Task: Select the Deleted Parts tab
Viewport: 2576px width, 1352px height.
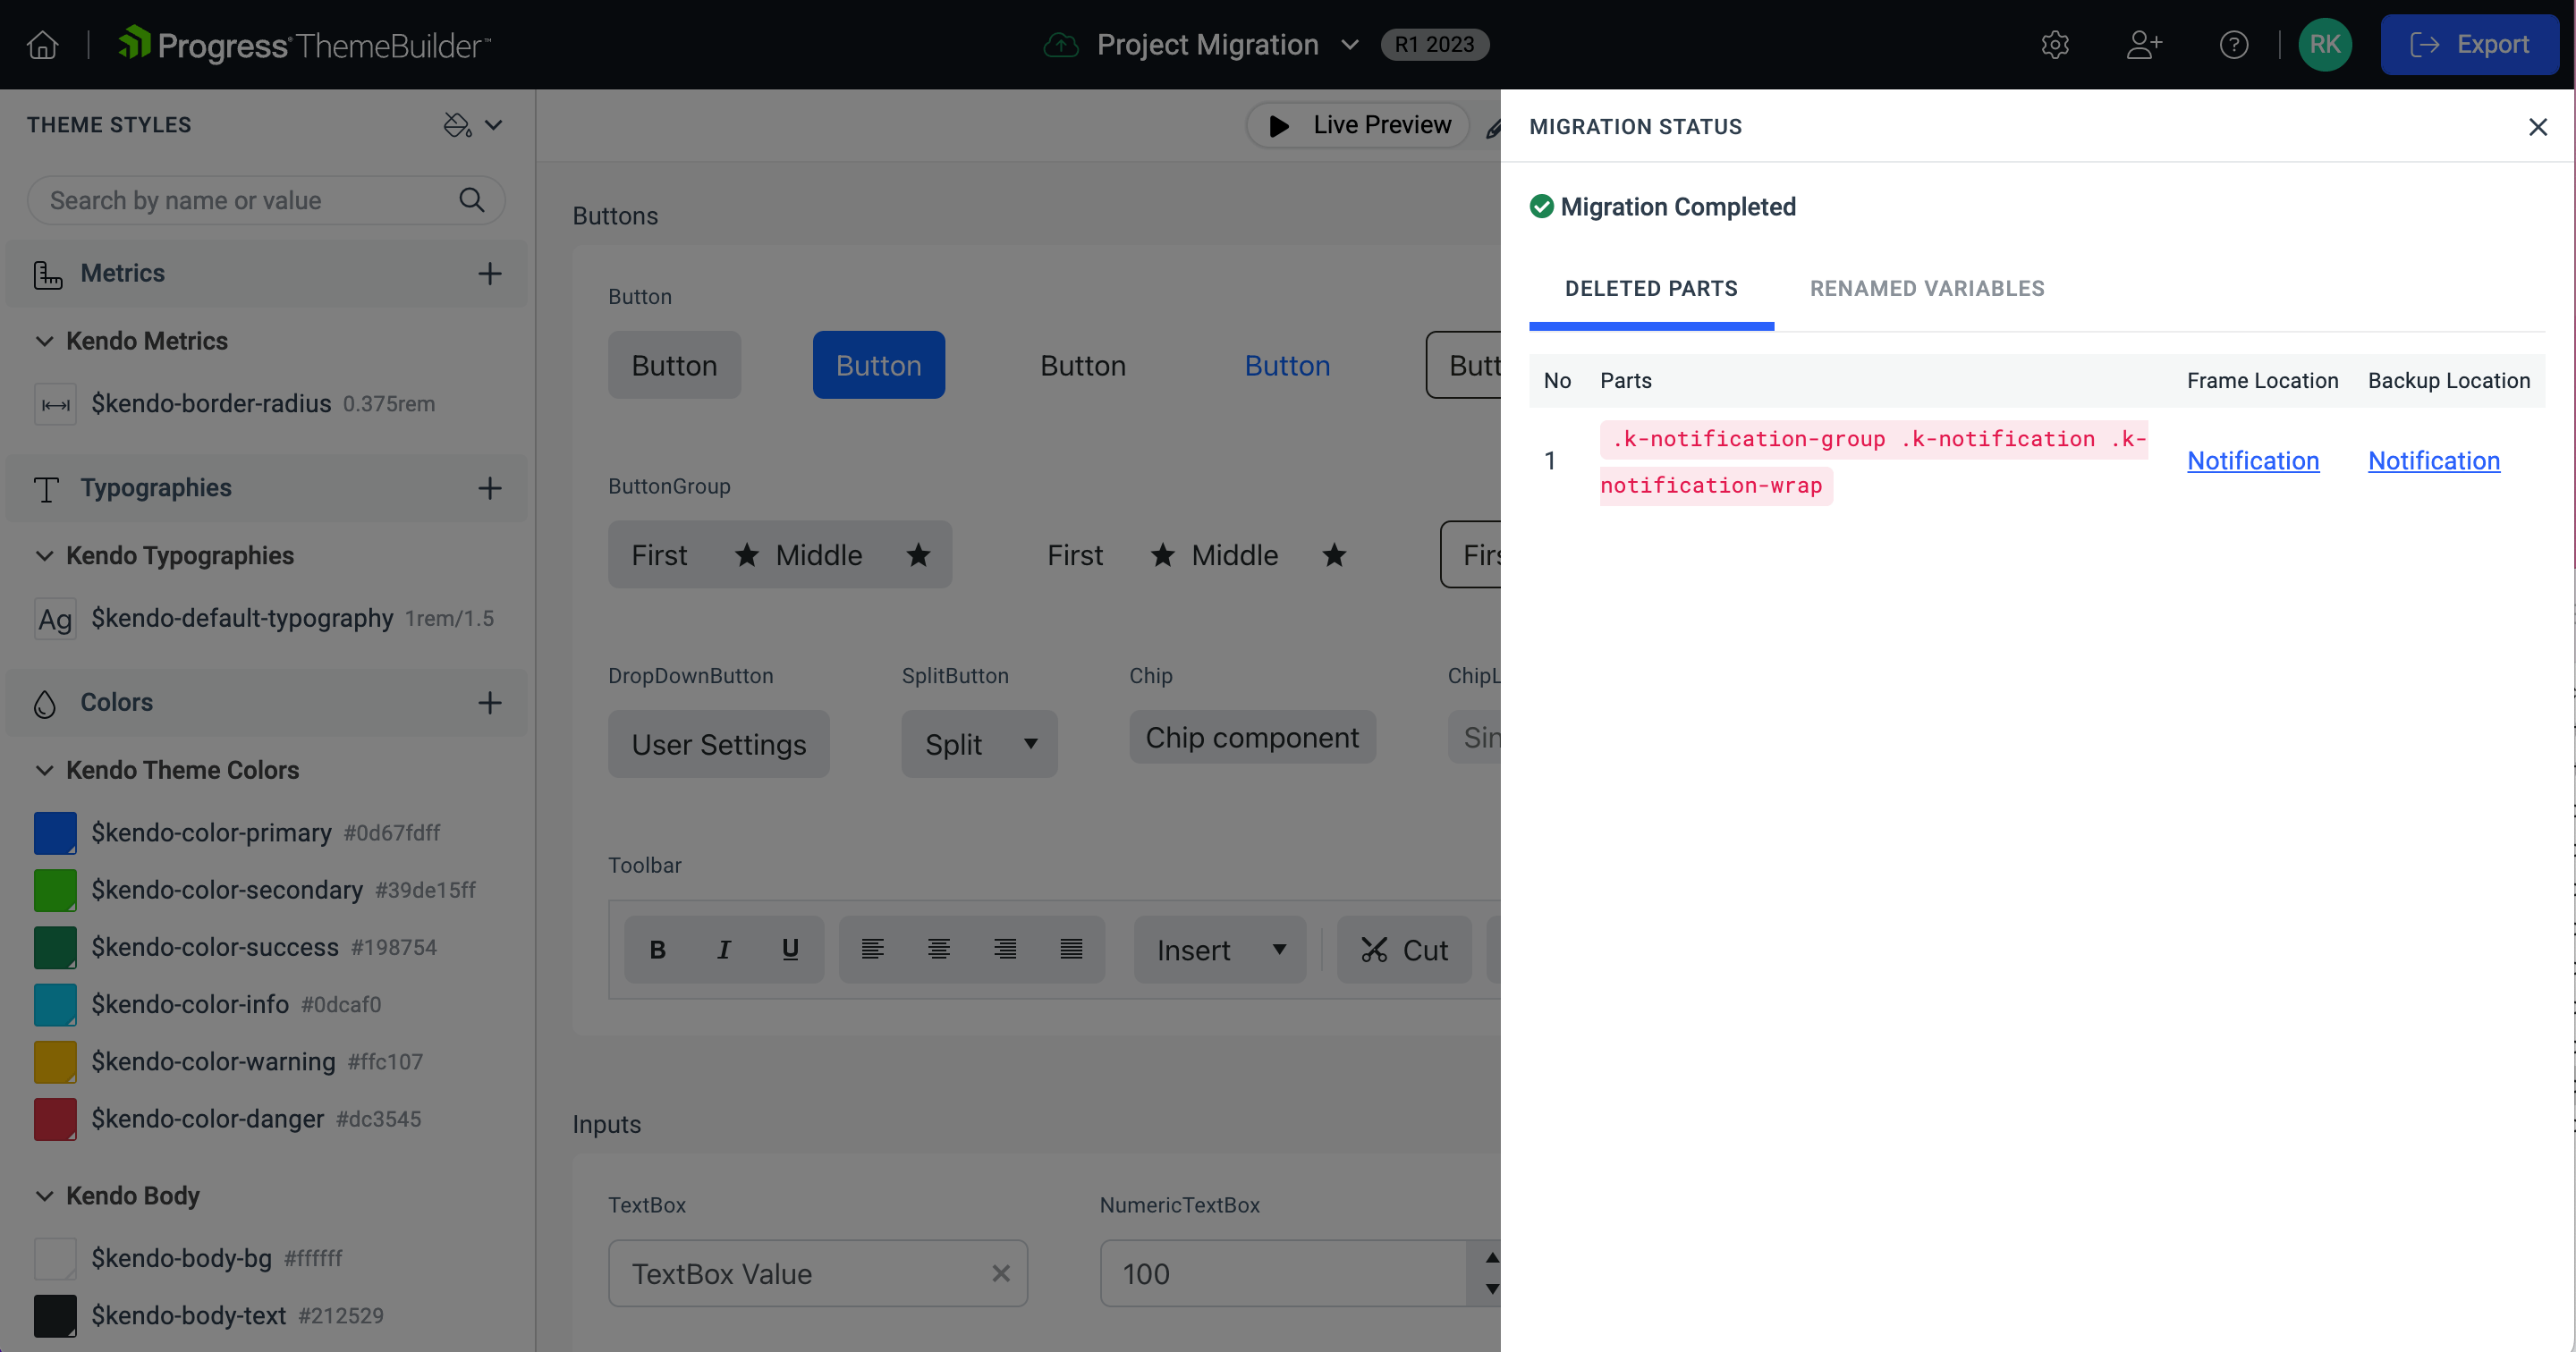Action: point(1651,288)
